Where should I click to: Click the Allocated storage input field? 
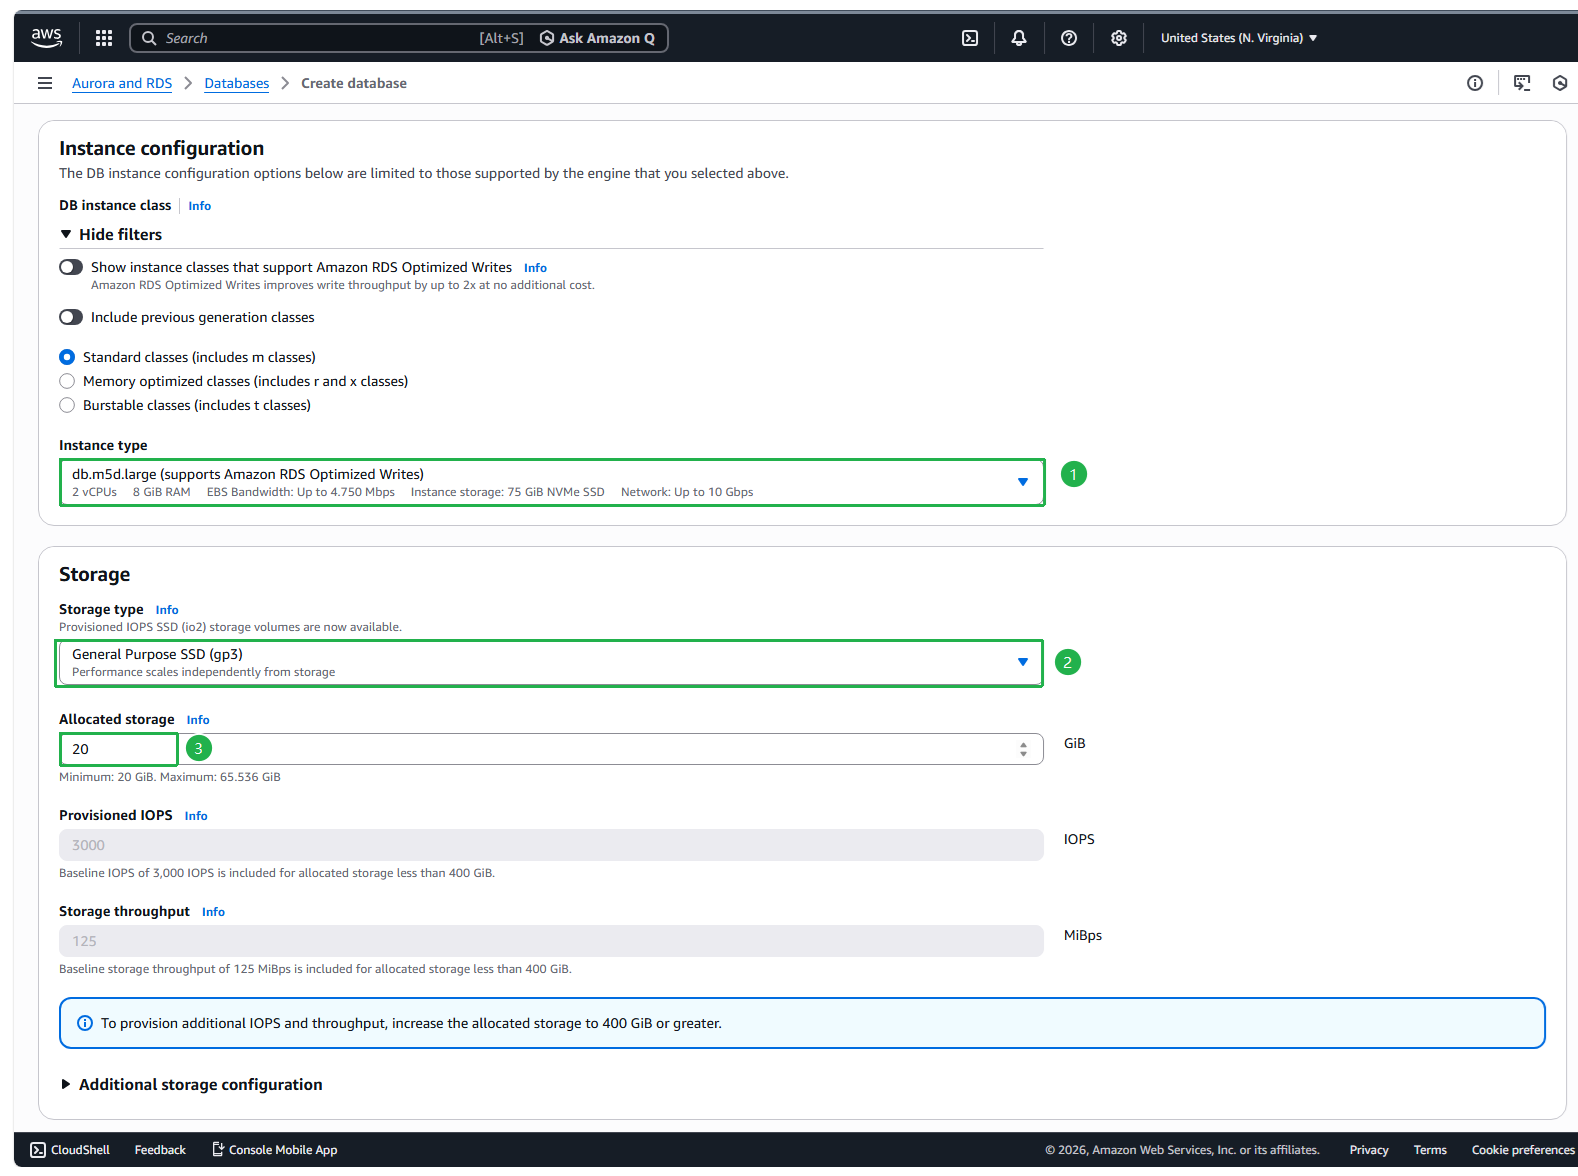pos(551,749)
